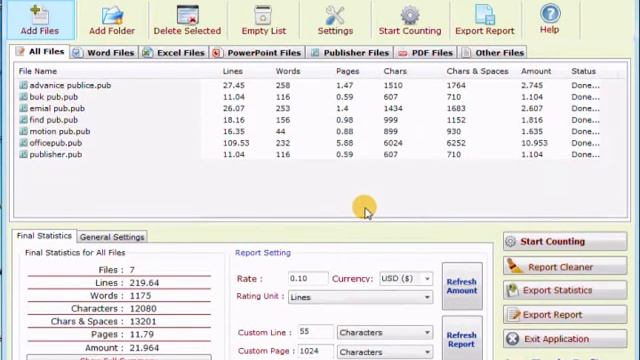Sort by the File Name column header

(38, 71)
